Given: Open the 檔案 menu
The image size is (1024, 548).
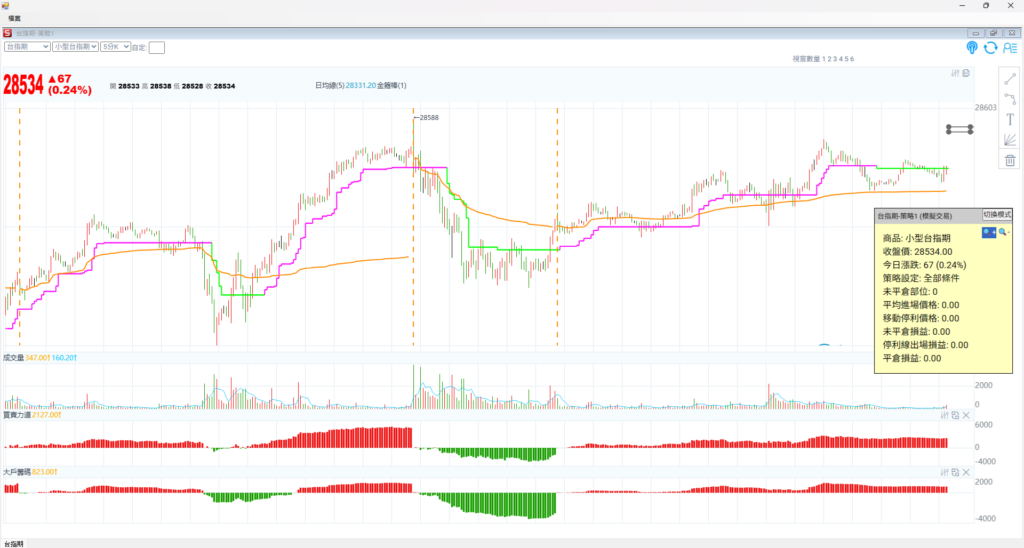Looking at the screenshot, I should 14,19.
